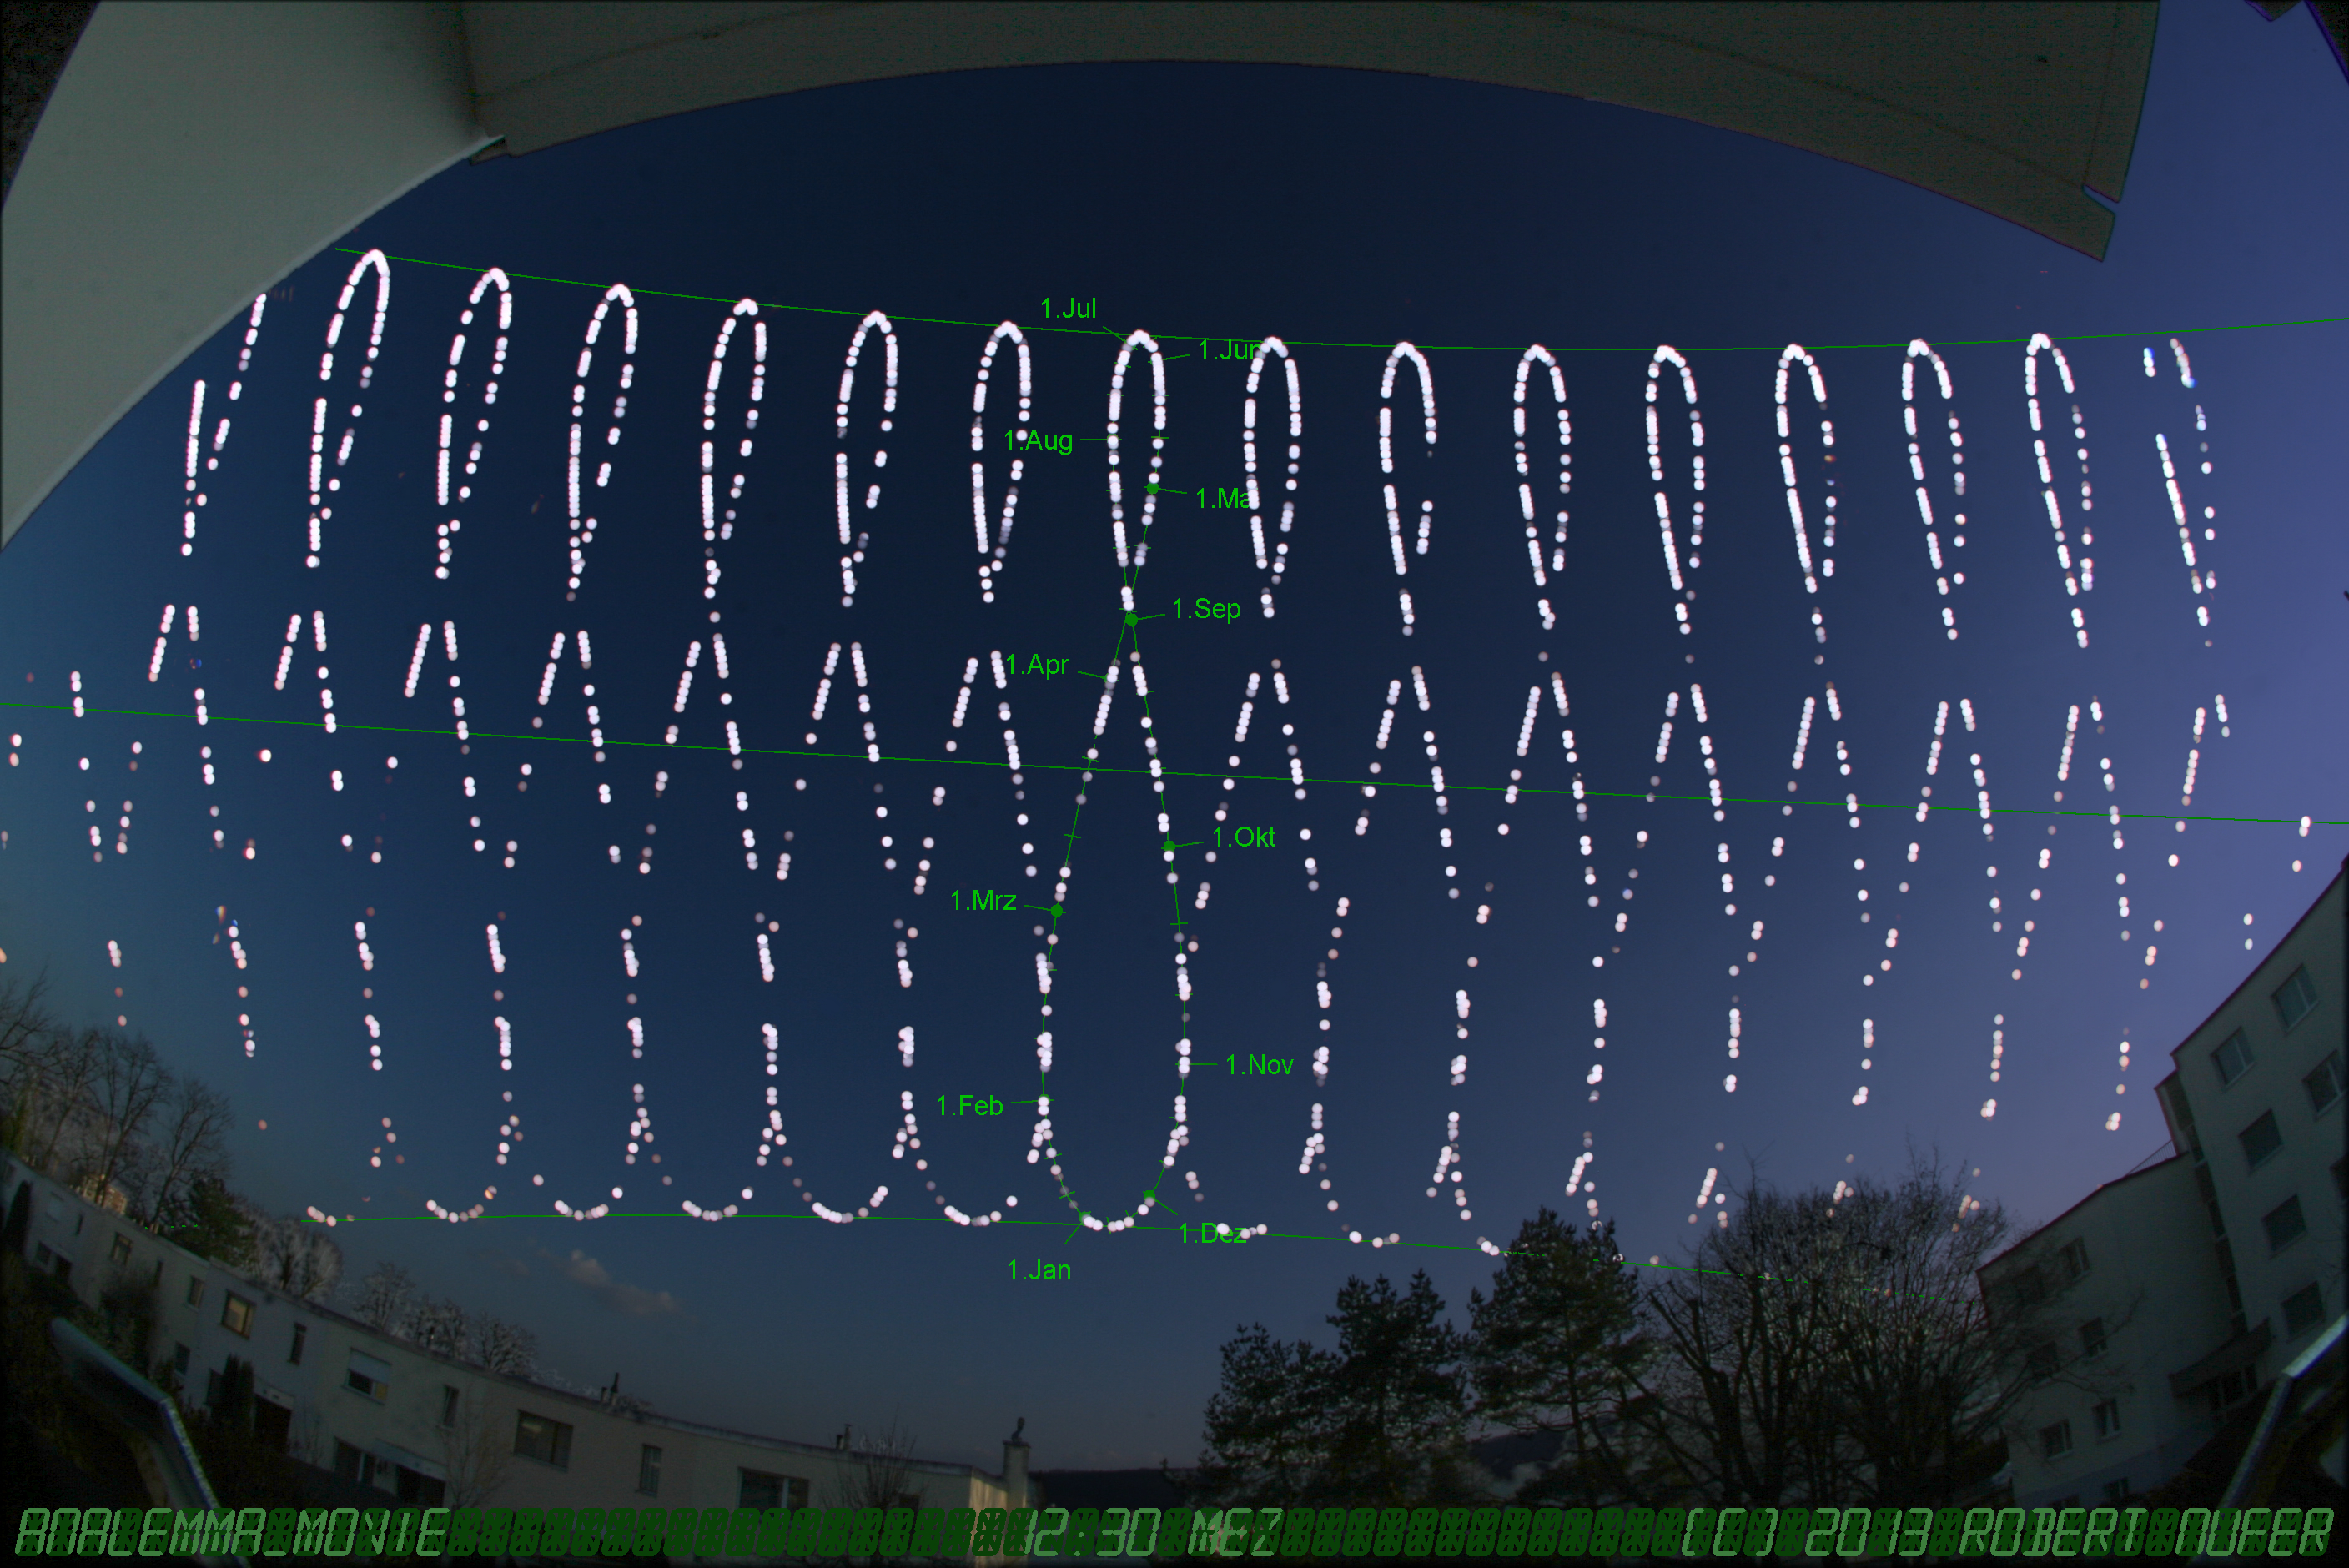Click green marker dot beside 1.Mai
This screenshot has height=1568, width=2349.
click(1153, 489)
